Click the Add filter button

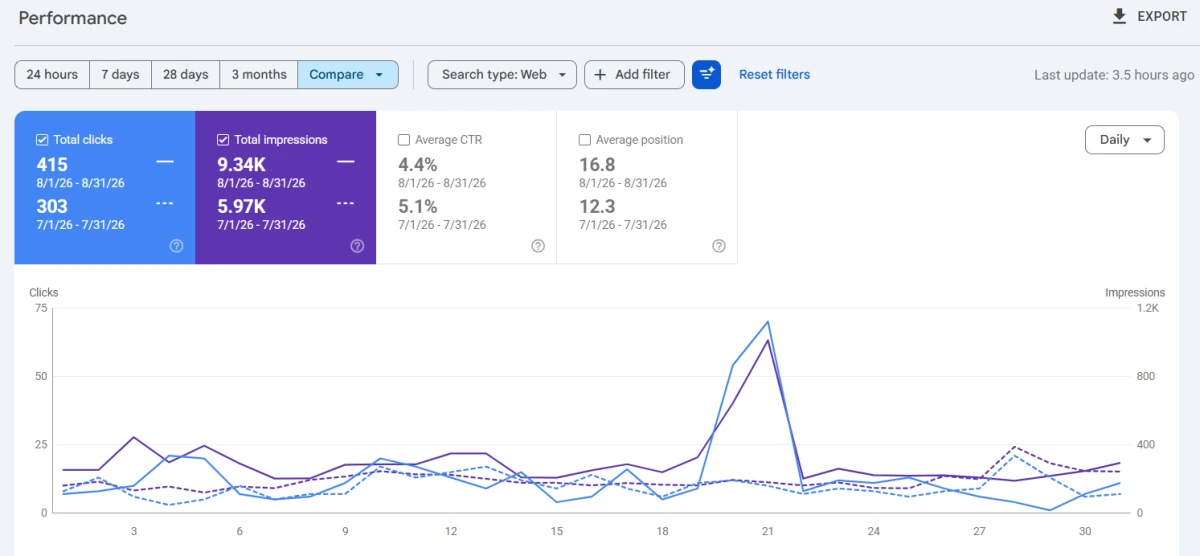pyautogui.click(x=634, y=74)
